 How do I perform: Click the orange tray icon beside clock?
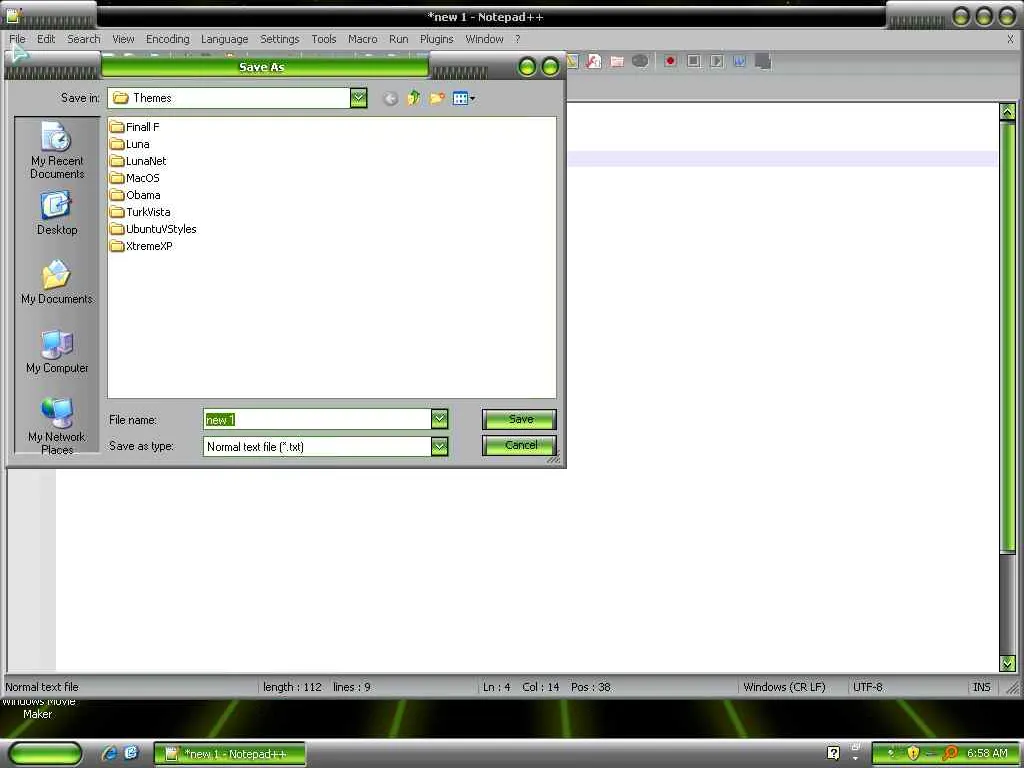point(950,754)
